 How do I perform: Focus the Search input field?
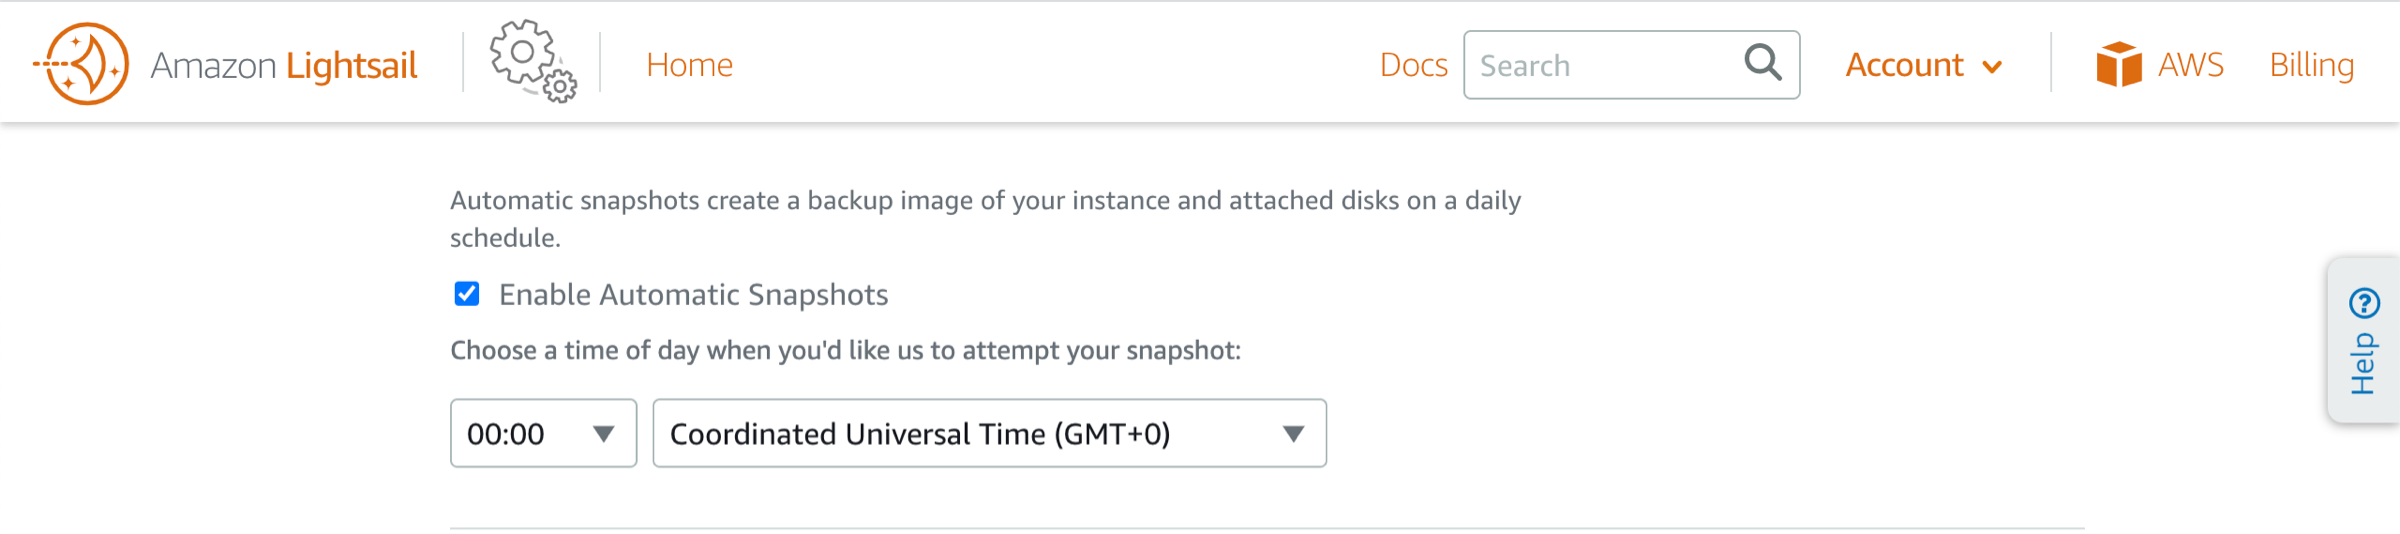[1631, 65]
